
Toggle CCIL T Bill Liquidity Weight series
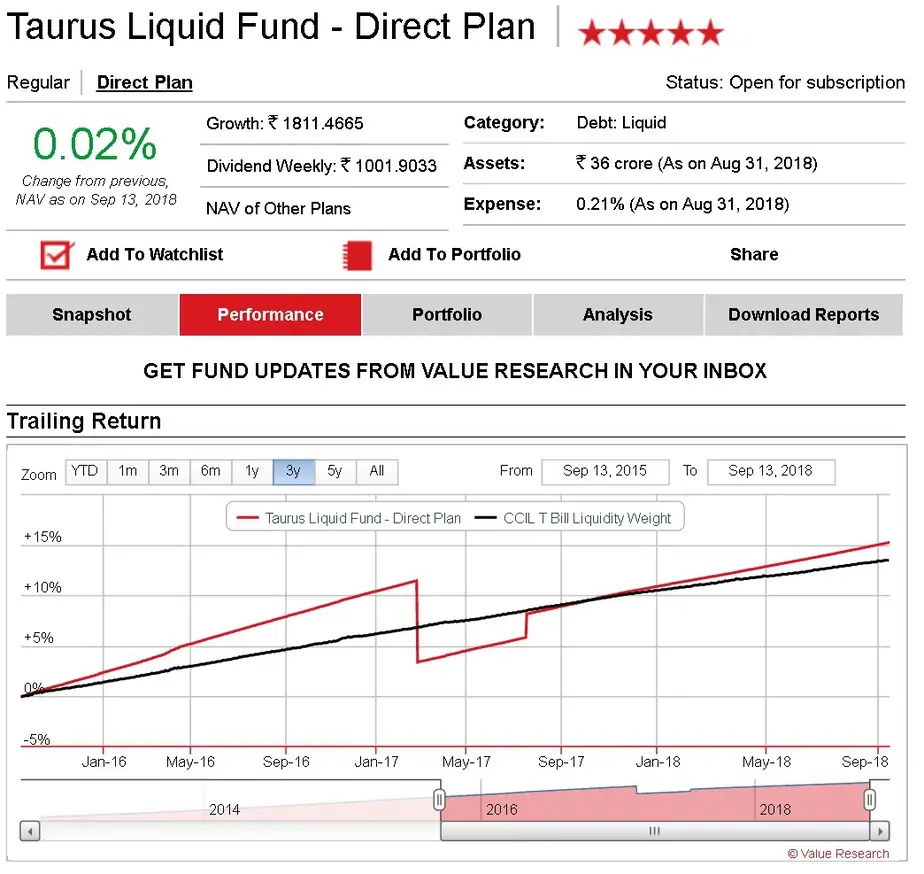(x=573, y=519)
